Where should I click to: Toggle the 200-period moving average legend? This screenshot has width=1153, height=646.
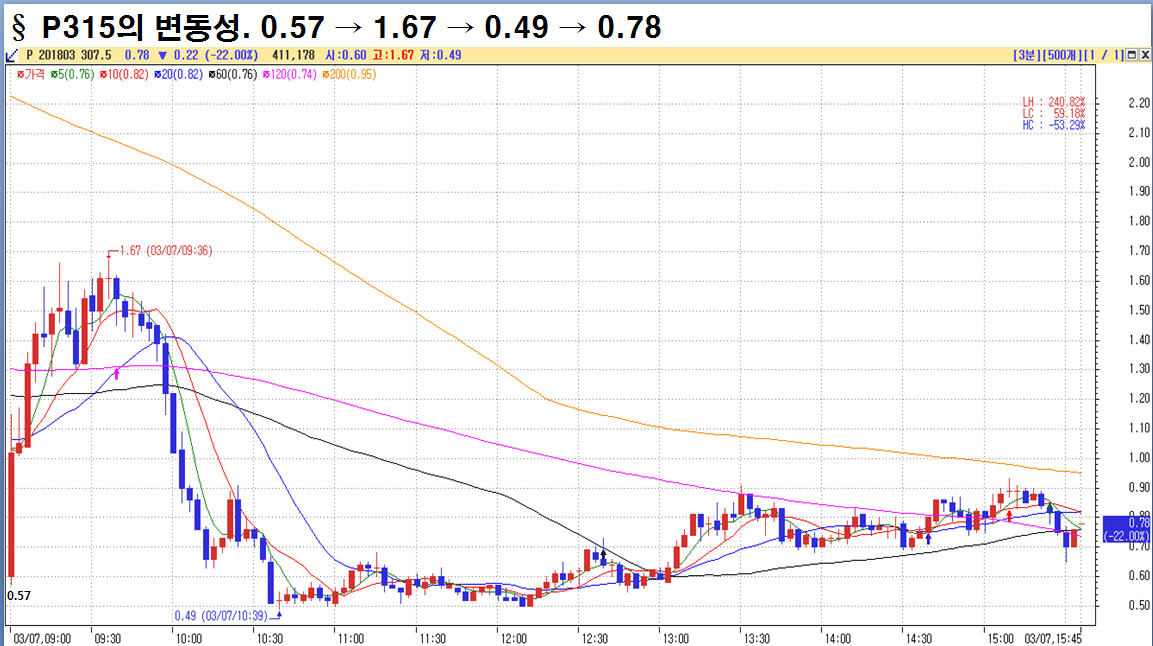point(327,74)
